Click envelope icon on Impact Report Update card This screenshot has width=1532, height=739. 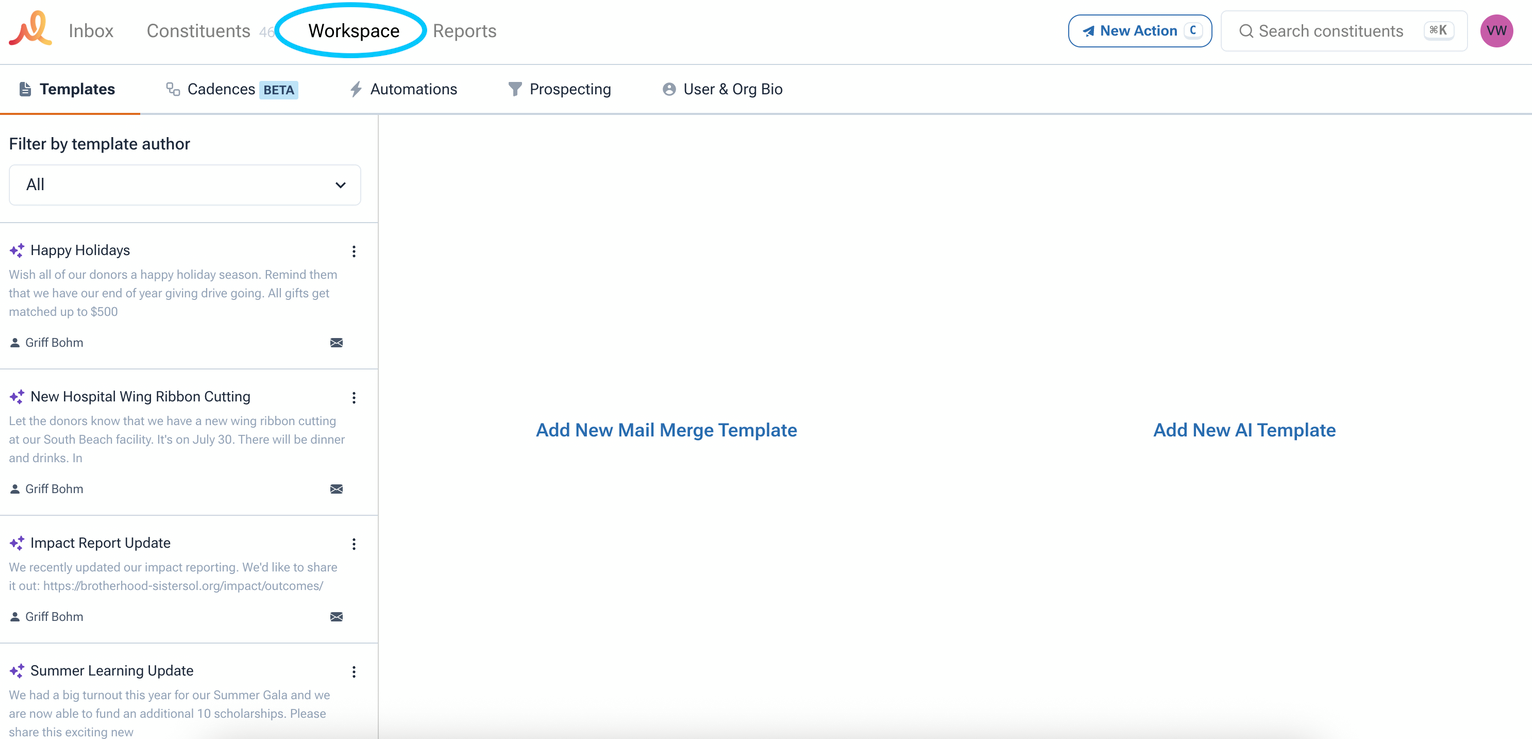coord(337,617)
